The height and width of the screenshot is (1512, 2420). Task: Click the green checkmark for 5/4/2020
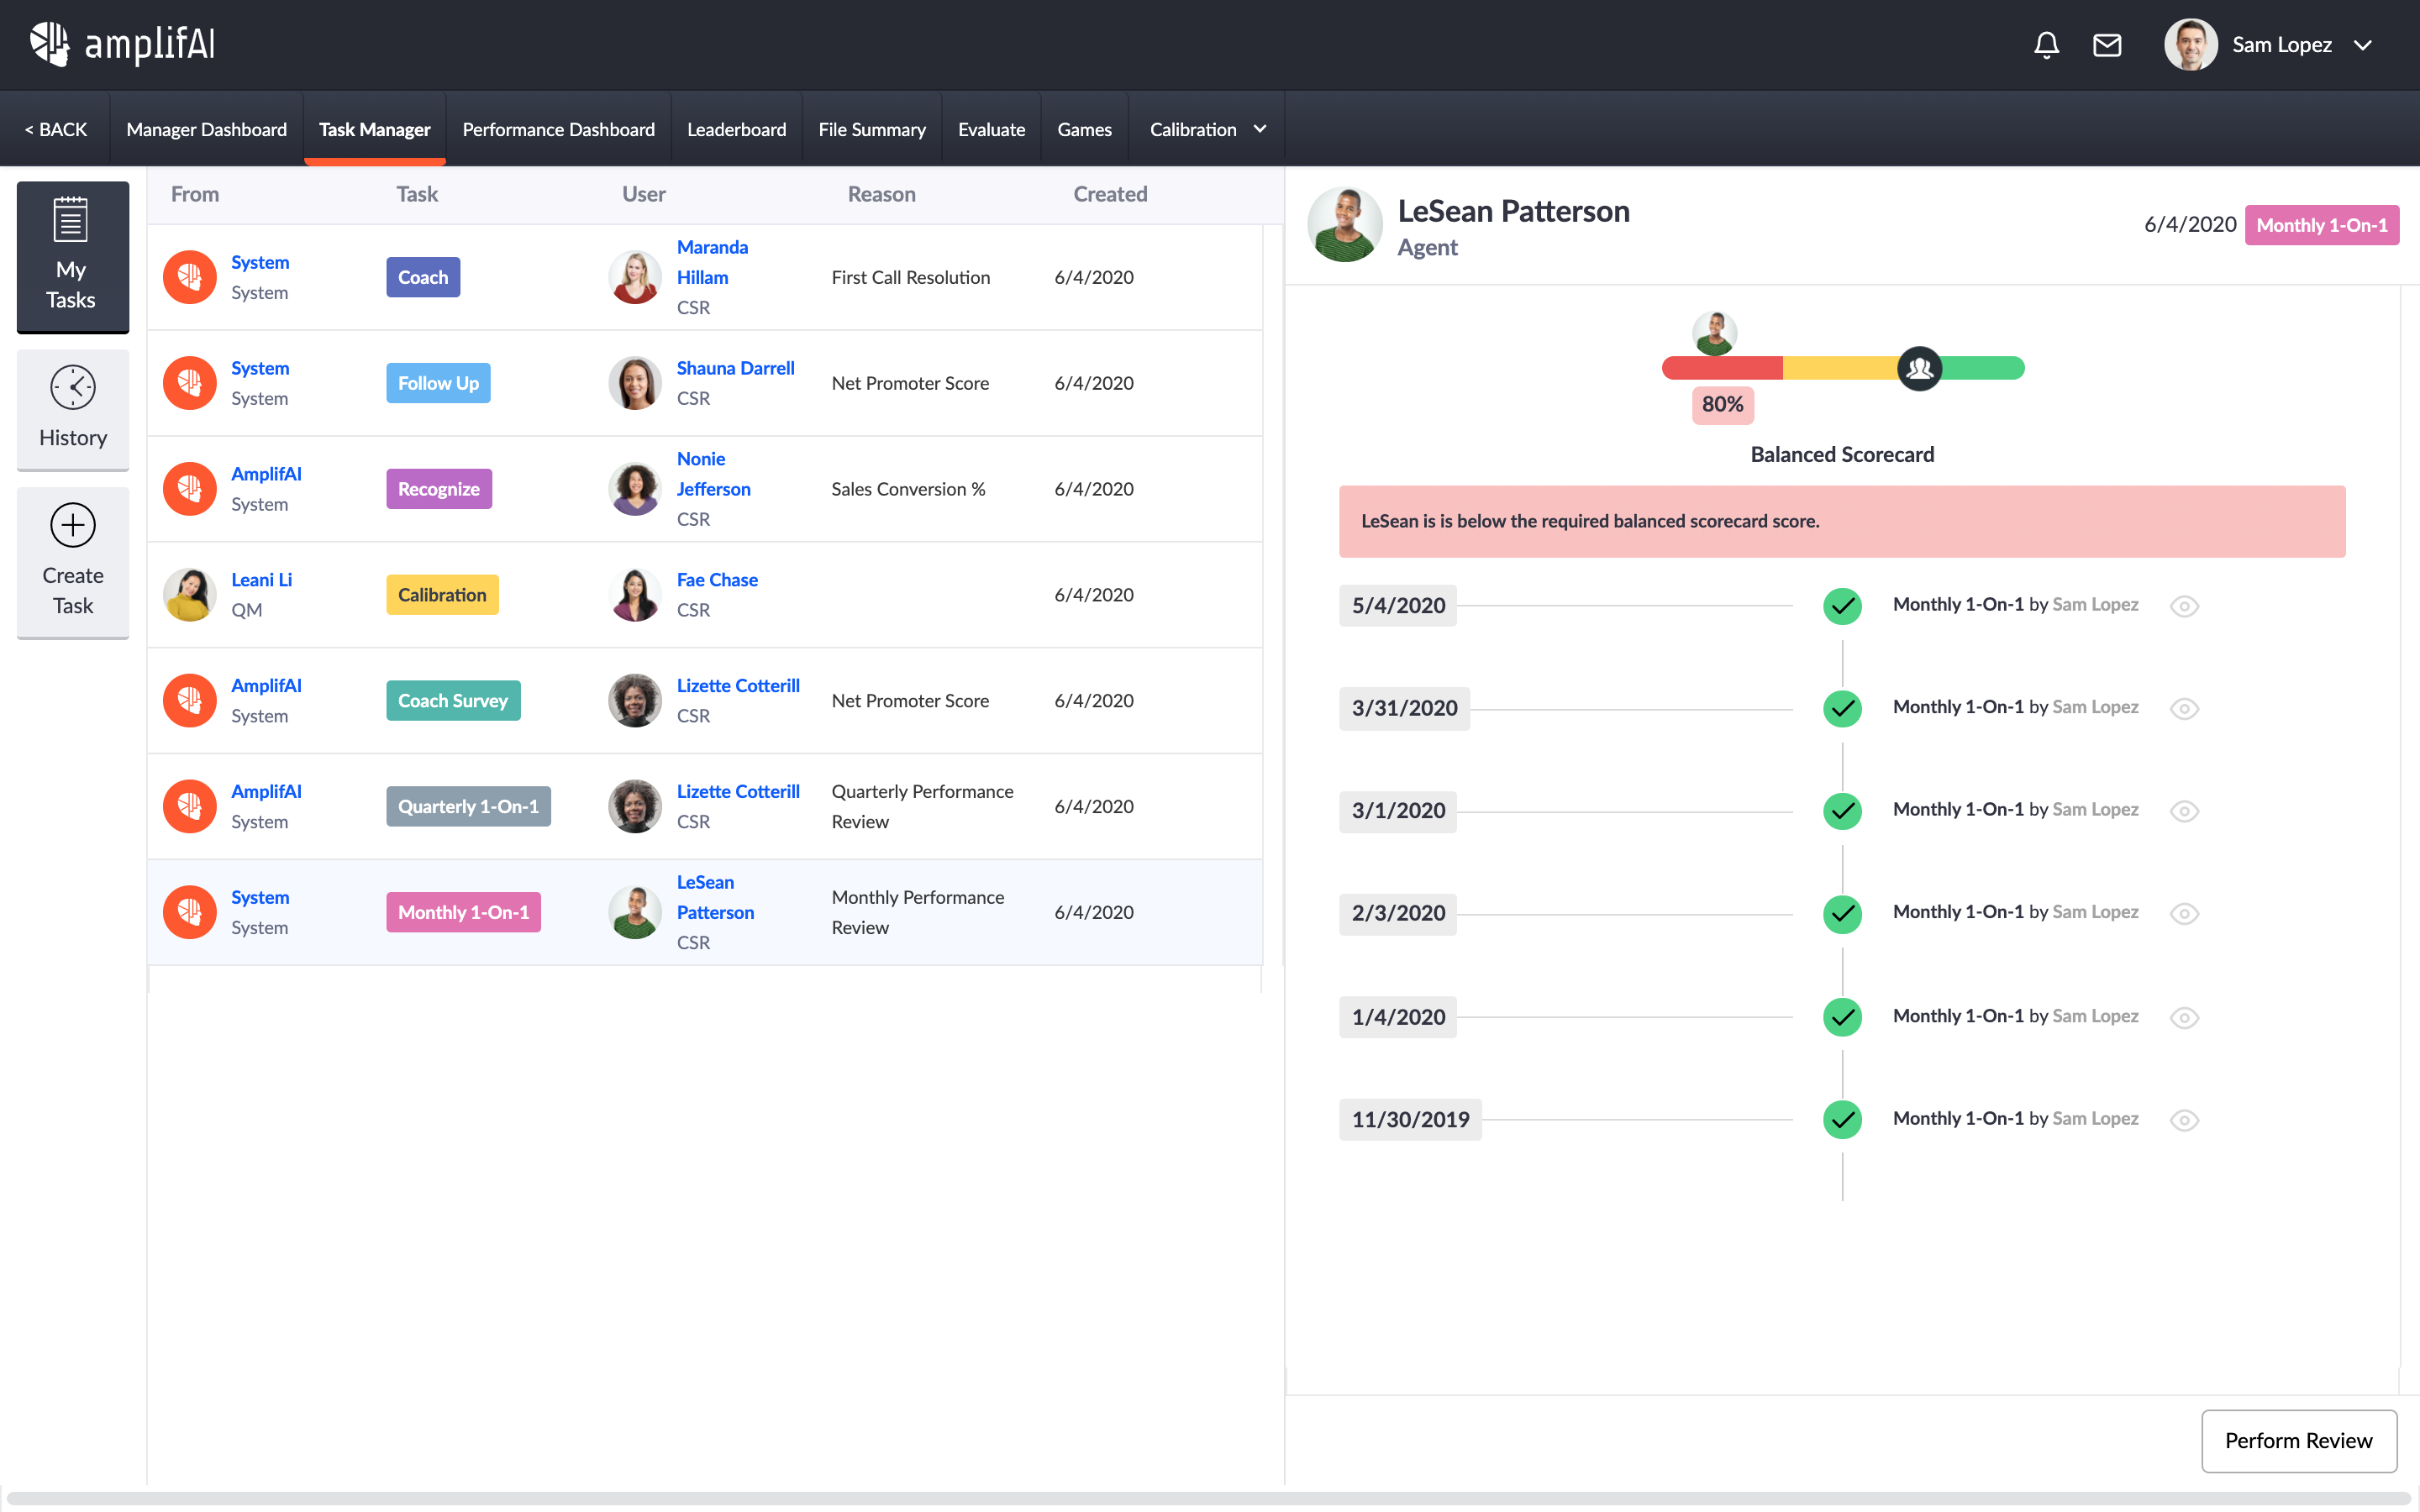[x=1842, y=606]
